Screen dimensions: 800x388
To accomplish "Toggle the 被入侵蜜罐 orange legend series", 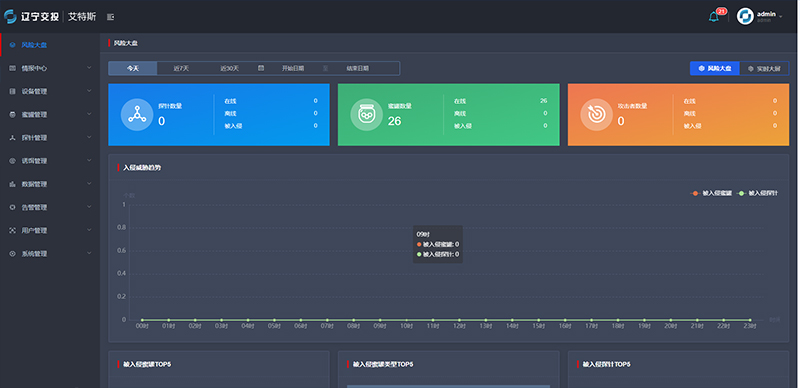I will [x=712, y=193].
